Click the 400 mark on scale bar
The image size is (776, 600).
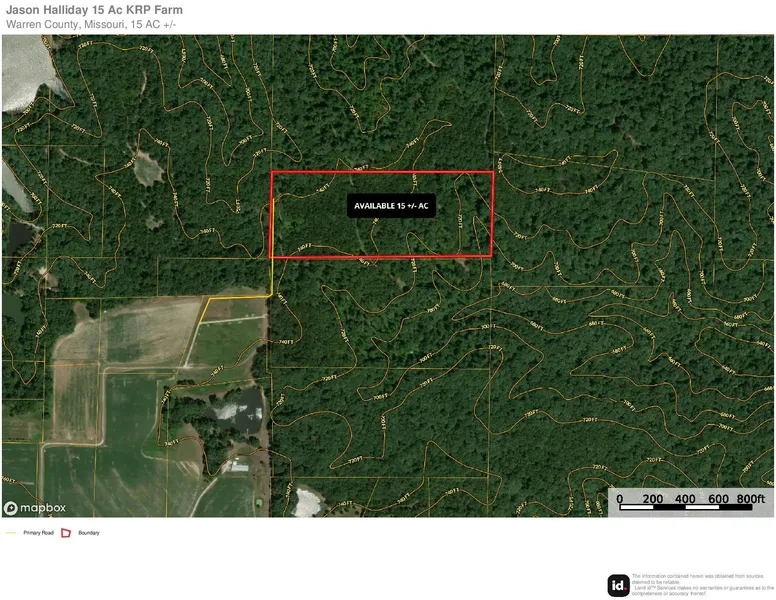point(685,498)
